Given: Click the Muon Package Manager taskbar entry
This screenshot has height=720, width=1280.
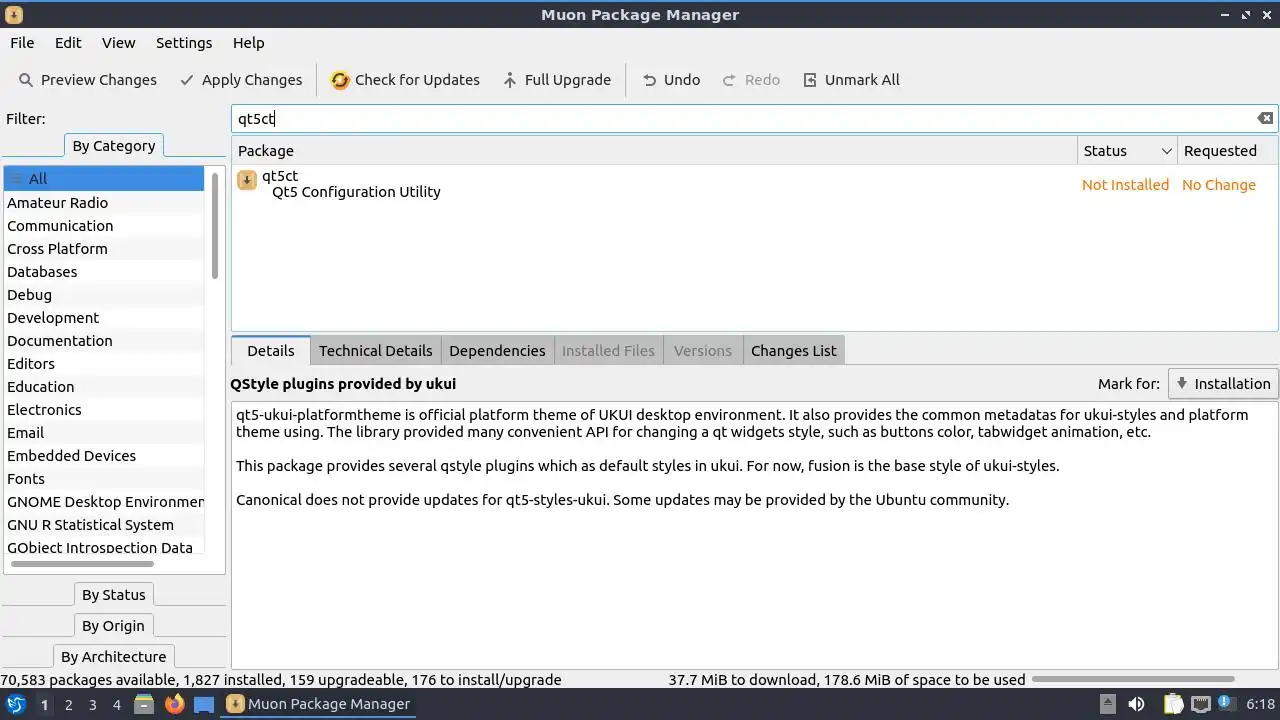Looking at the screenshot, I should point(318,704).
